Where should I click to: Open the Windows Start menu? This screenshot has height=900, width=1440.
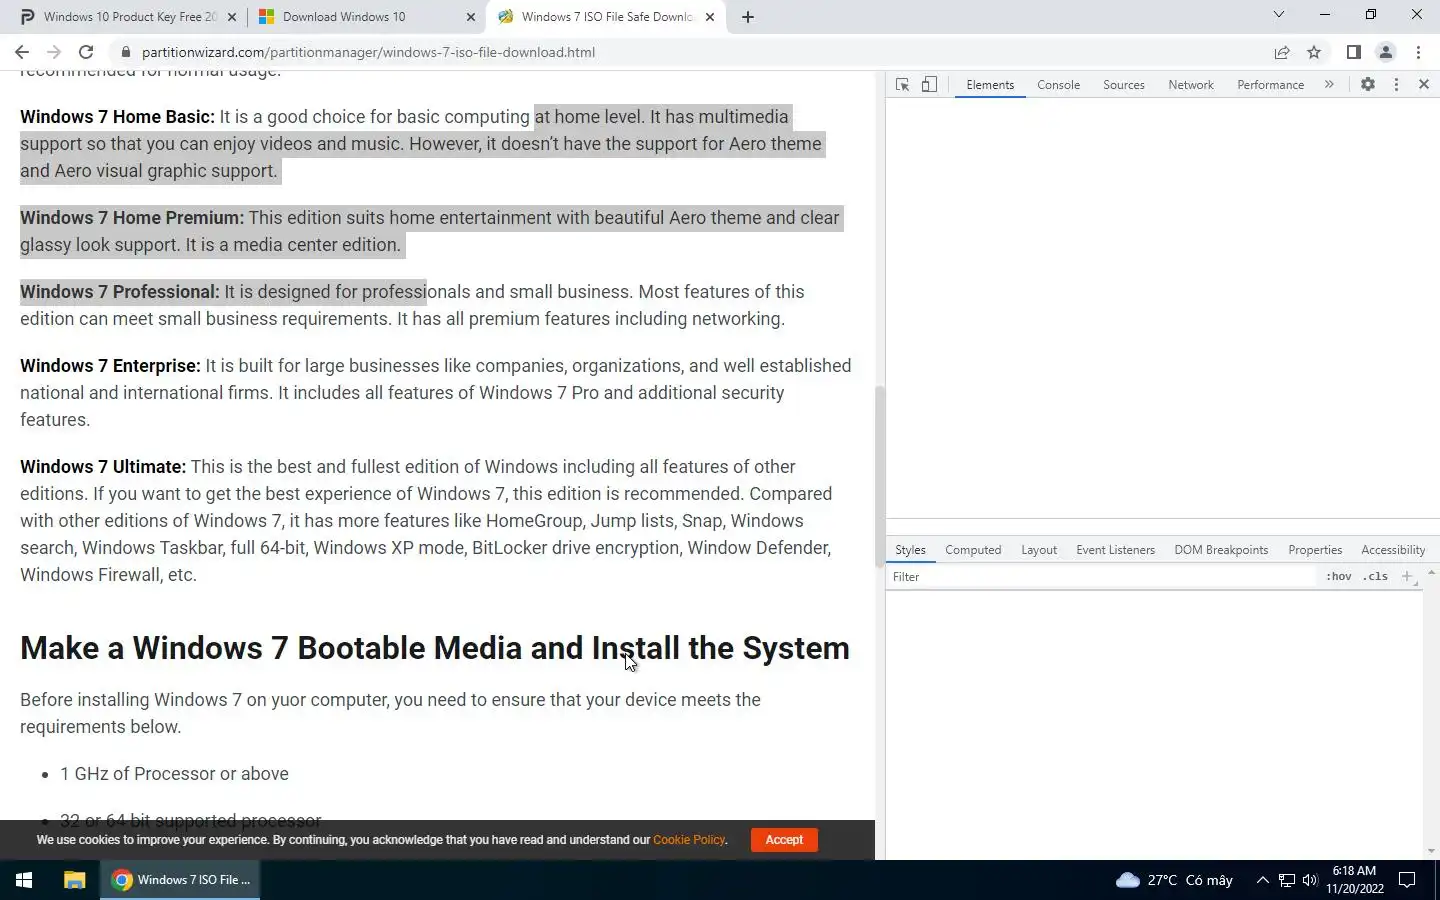(x=24, y=880)
